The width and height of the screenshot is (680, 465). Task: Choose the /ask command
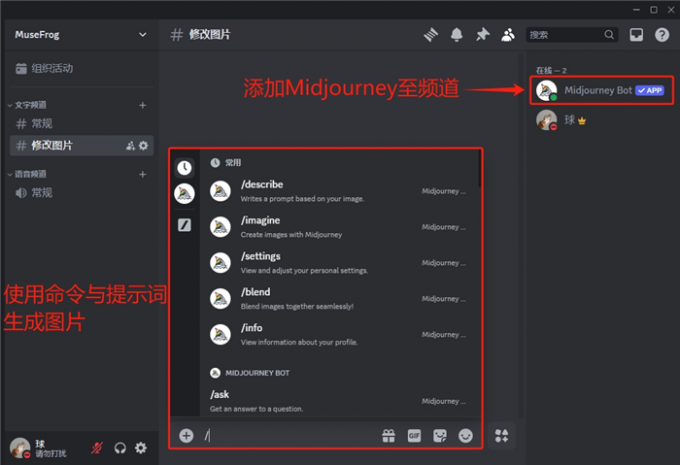pos(340,401)
